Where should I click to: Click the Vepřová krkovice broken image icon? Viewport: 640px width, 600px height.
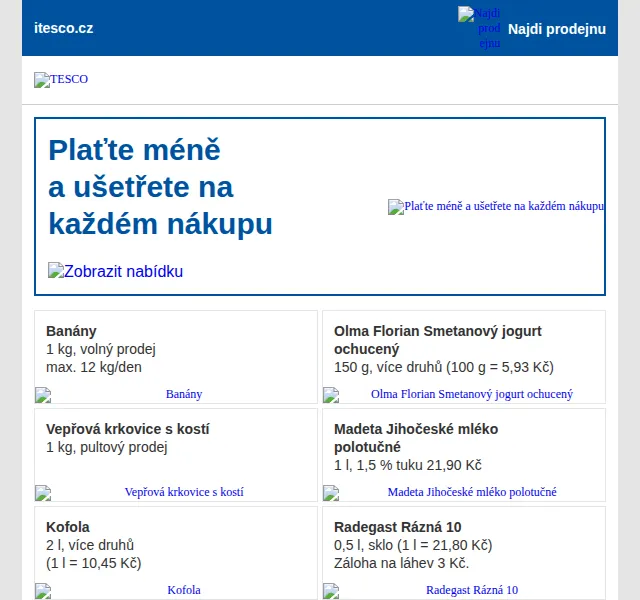click(x=43, y=493)
